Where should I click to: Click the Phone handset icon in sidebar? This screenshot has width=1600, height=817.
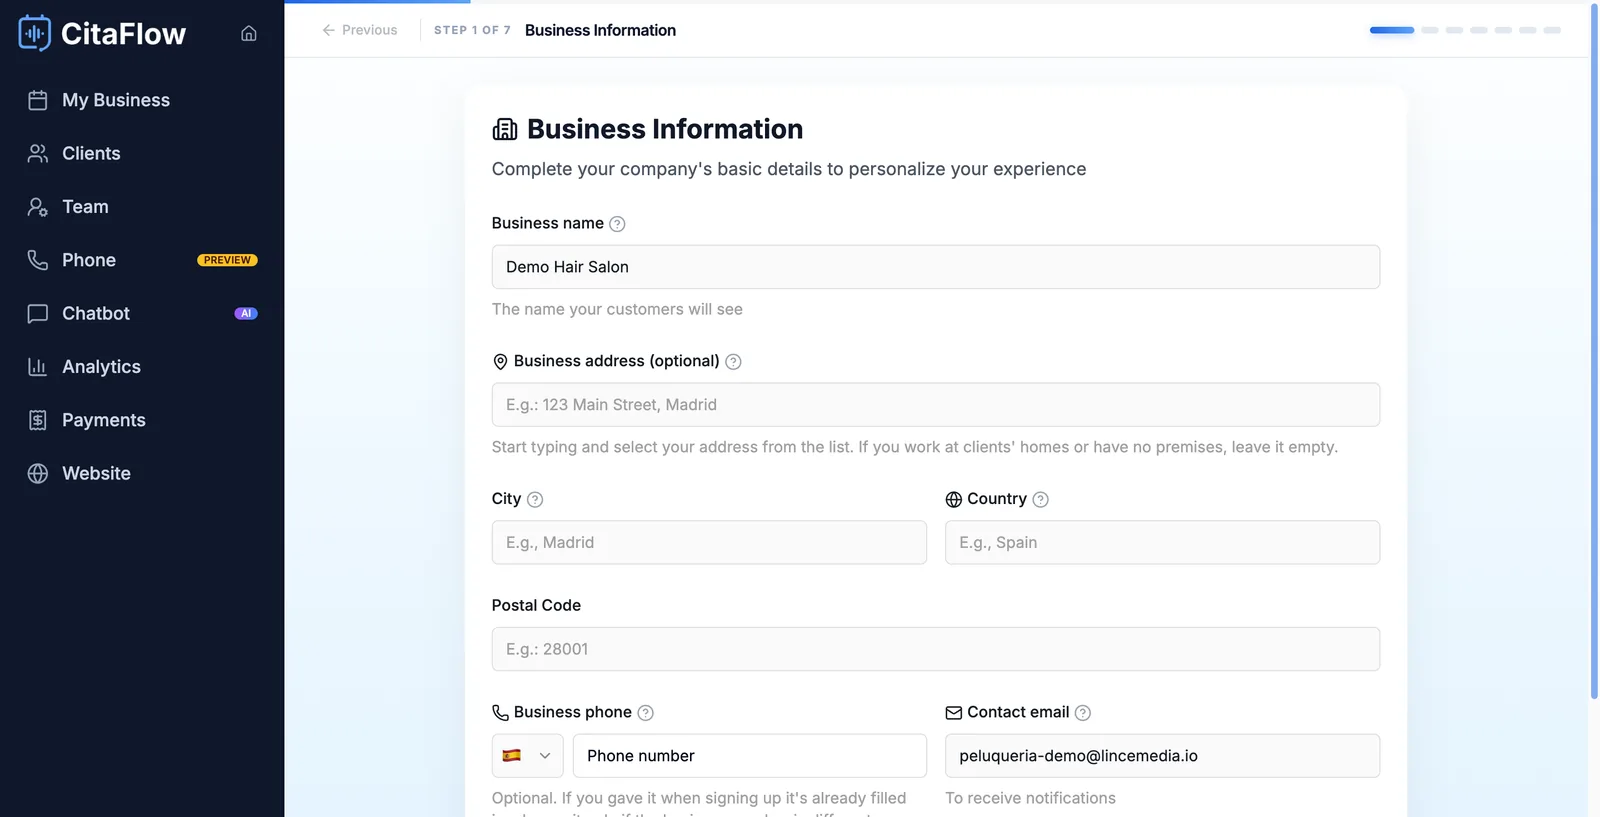point(38,260)
